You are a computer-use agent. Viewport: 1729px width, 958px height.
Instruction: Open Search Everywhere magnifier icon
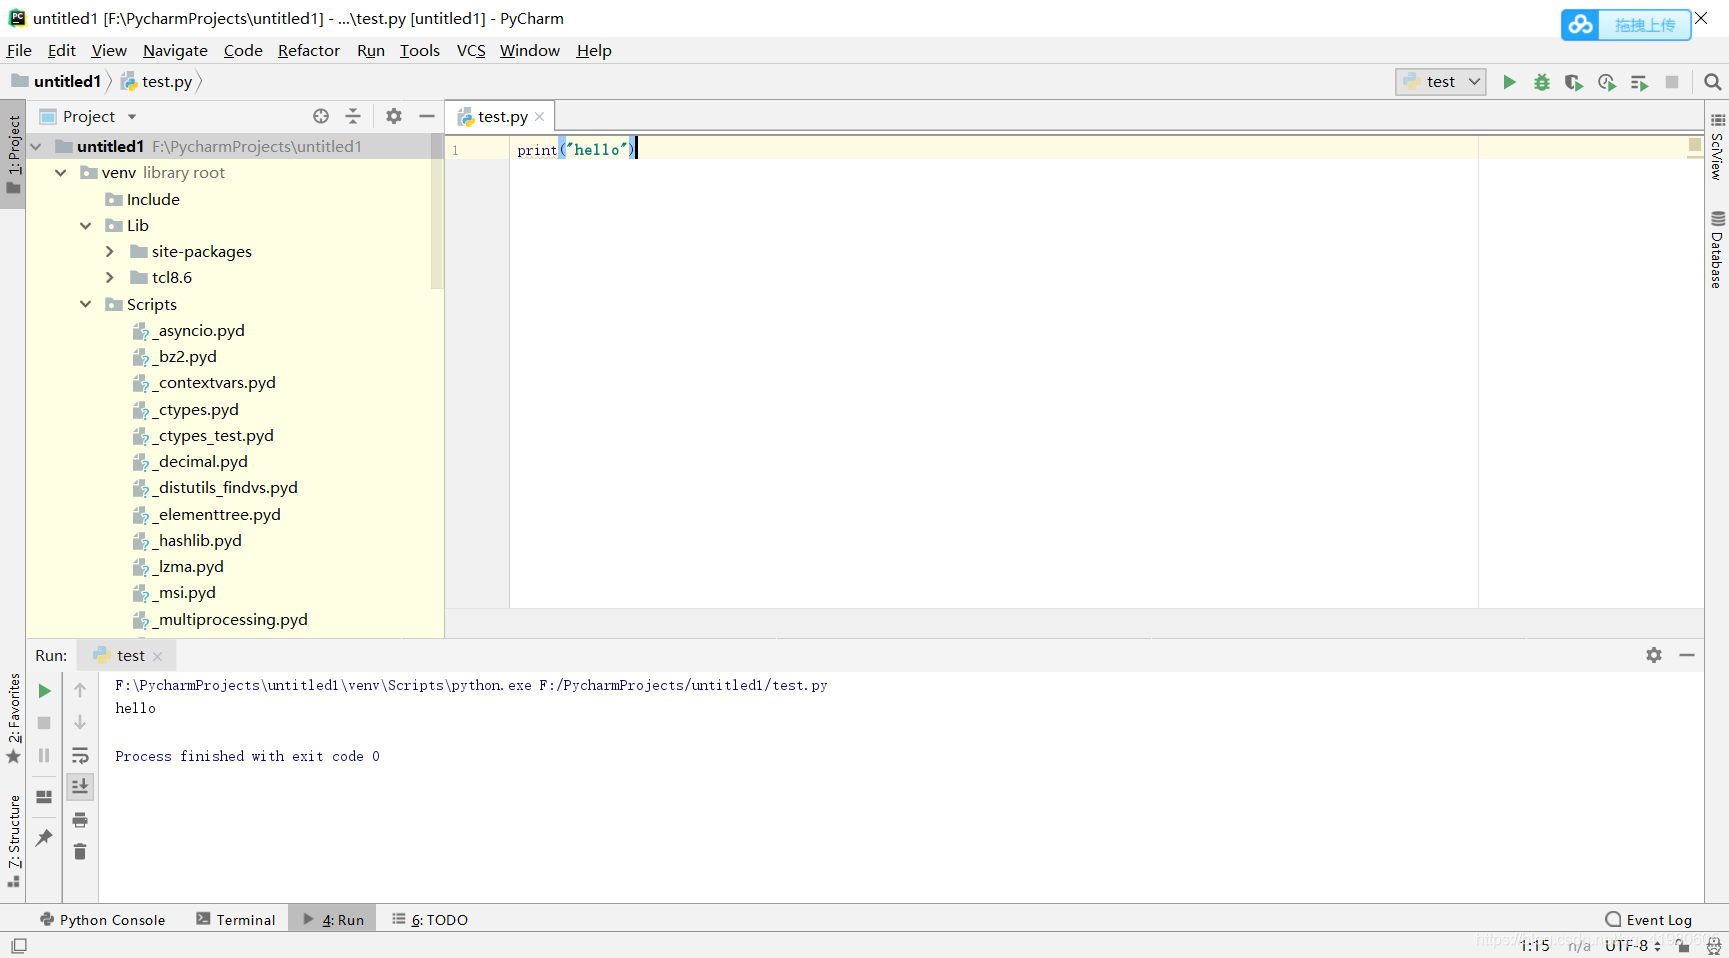click(x=1712, y=82)
